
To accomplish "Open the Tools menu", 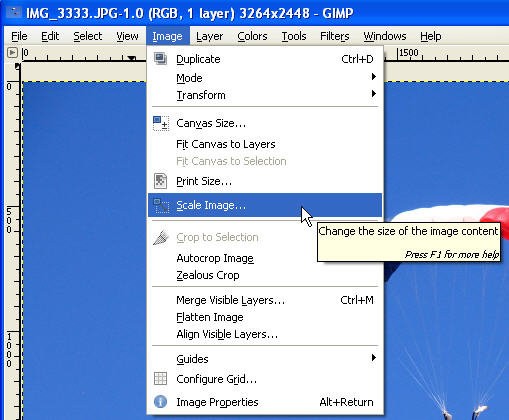I will (x=294, y=36).
